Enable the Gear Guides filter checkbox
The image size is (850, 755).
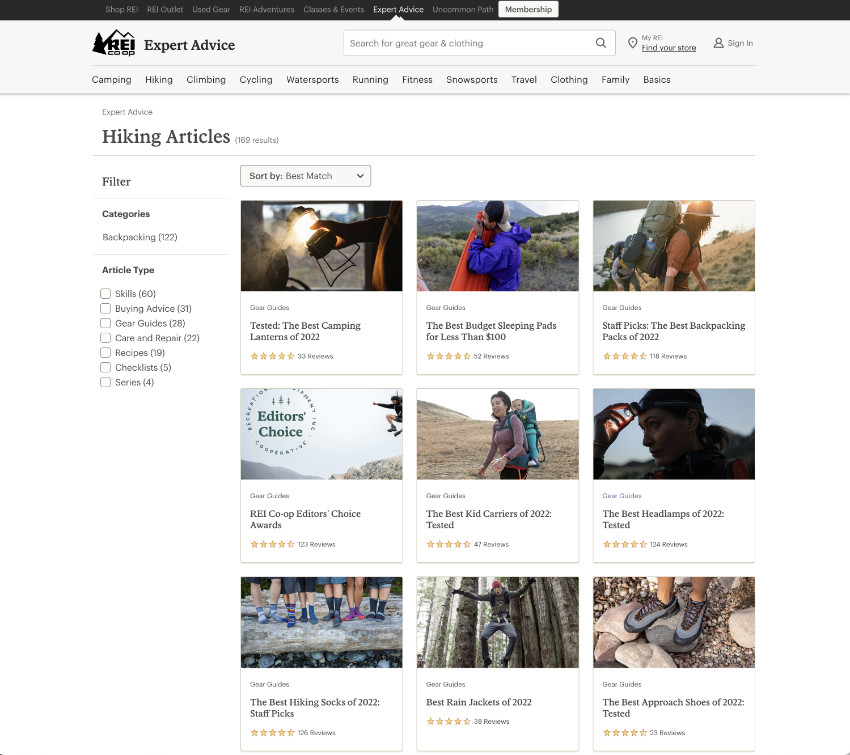click(x=106, y=323)
